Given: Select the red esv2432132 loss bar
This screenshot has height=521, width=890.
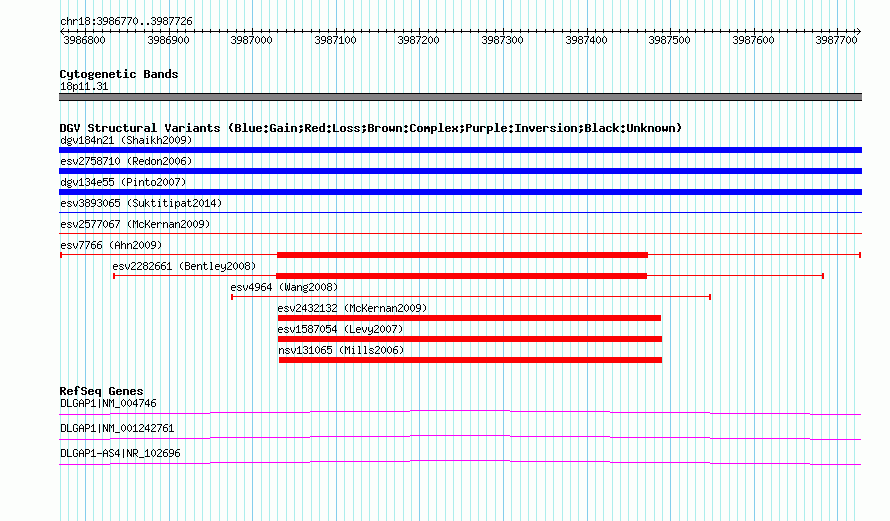Looking at the screenshot, I should point(469,318).
